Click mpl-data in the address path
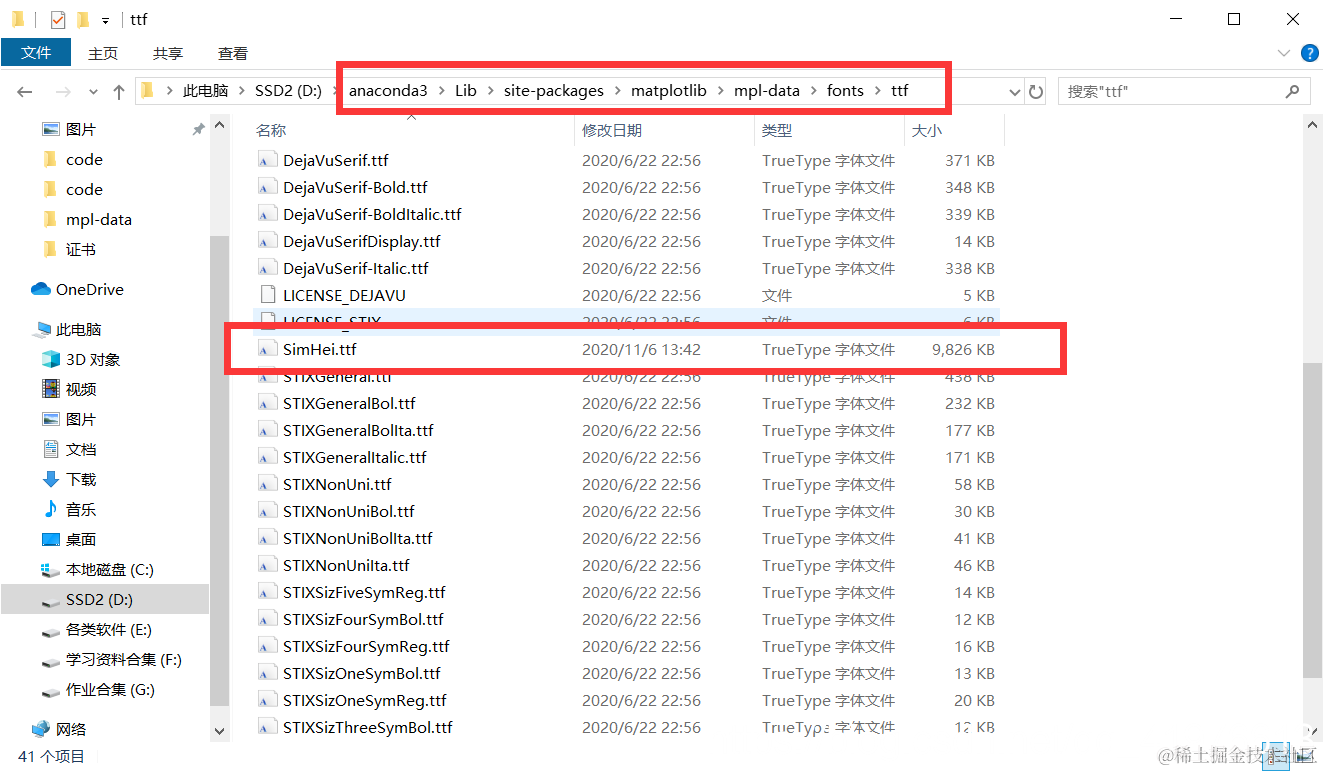This screenshot has width=1324, height=772. (767, 90)
